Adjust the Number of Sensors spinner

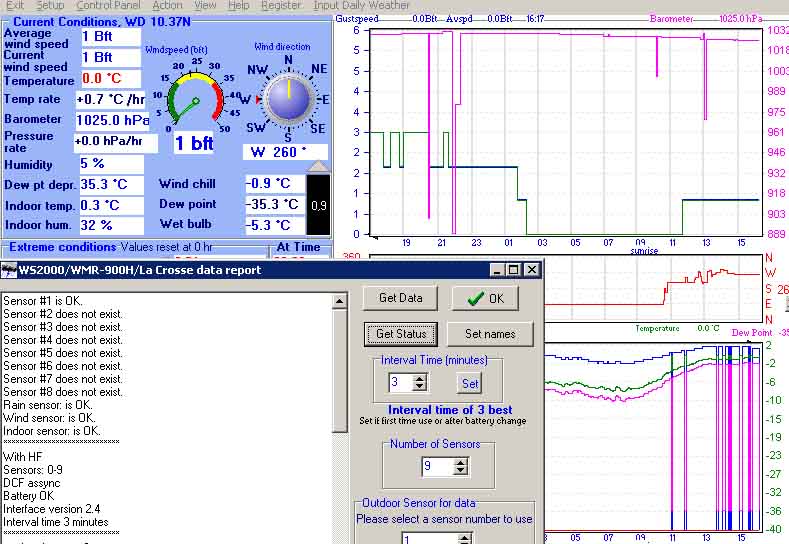click(461, 466)
